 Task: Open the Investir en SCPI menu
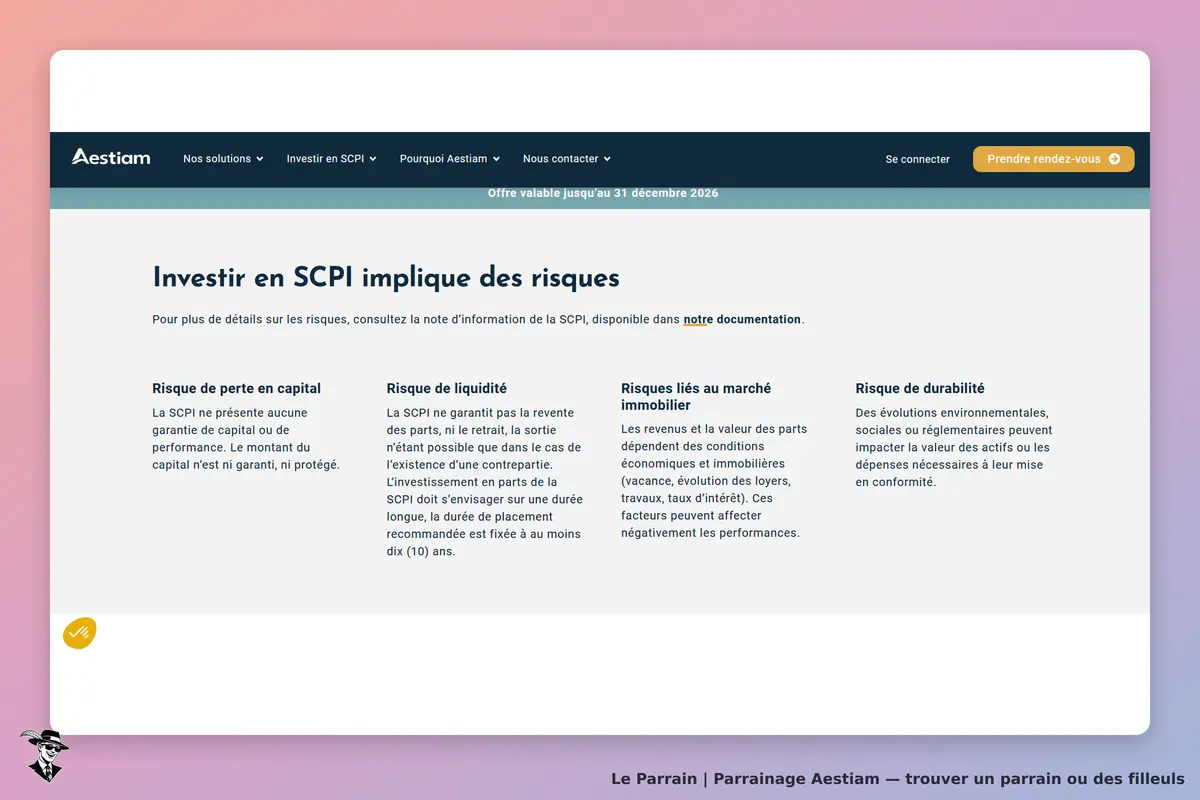pyautogui.click(x=332, y=159)
